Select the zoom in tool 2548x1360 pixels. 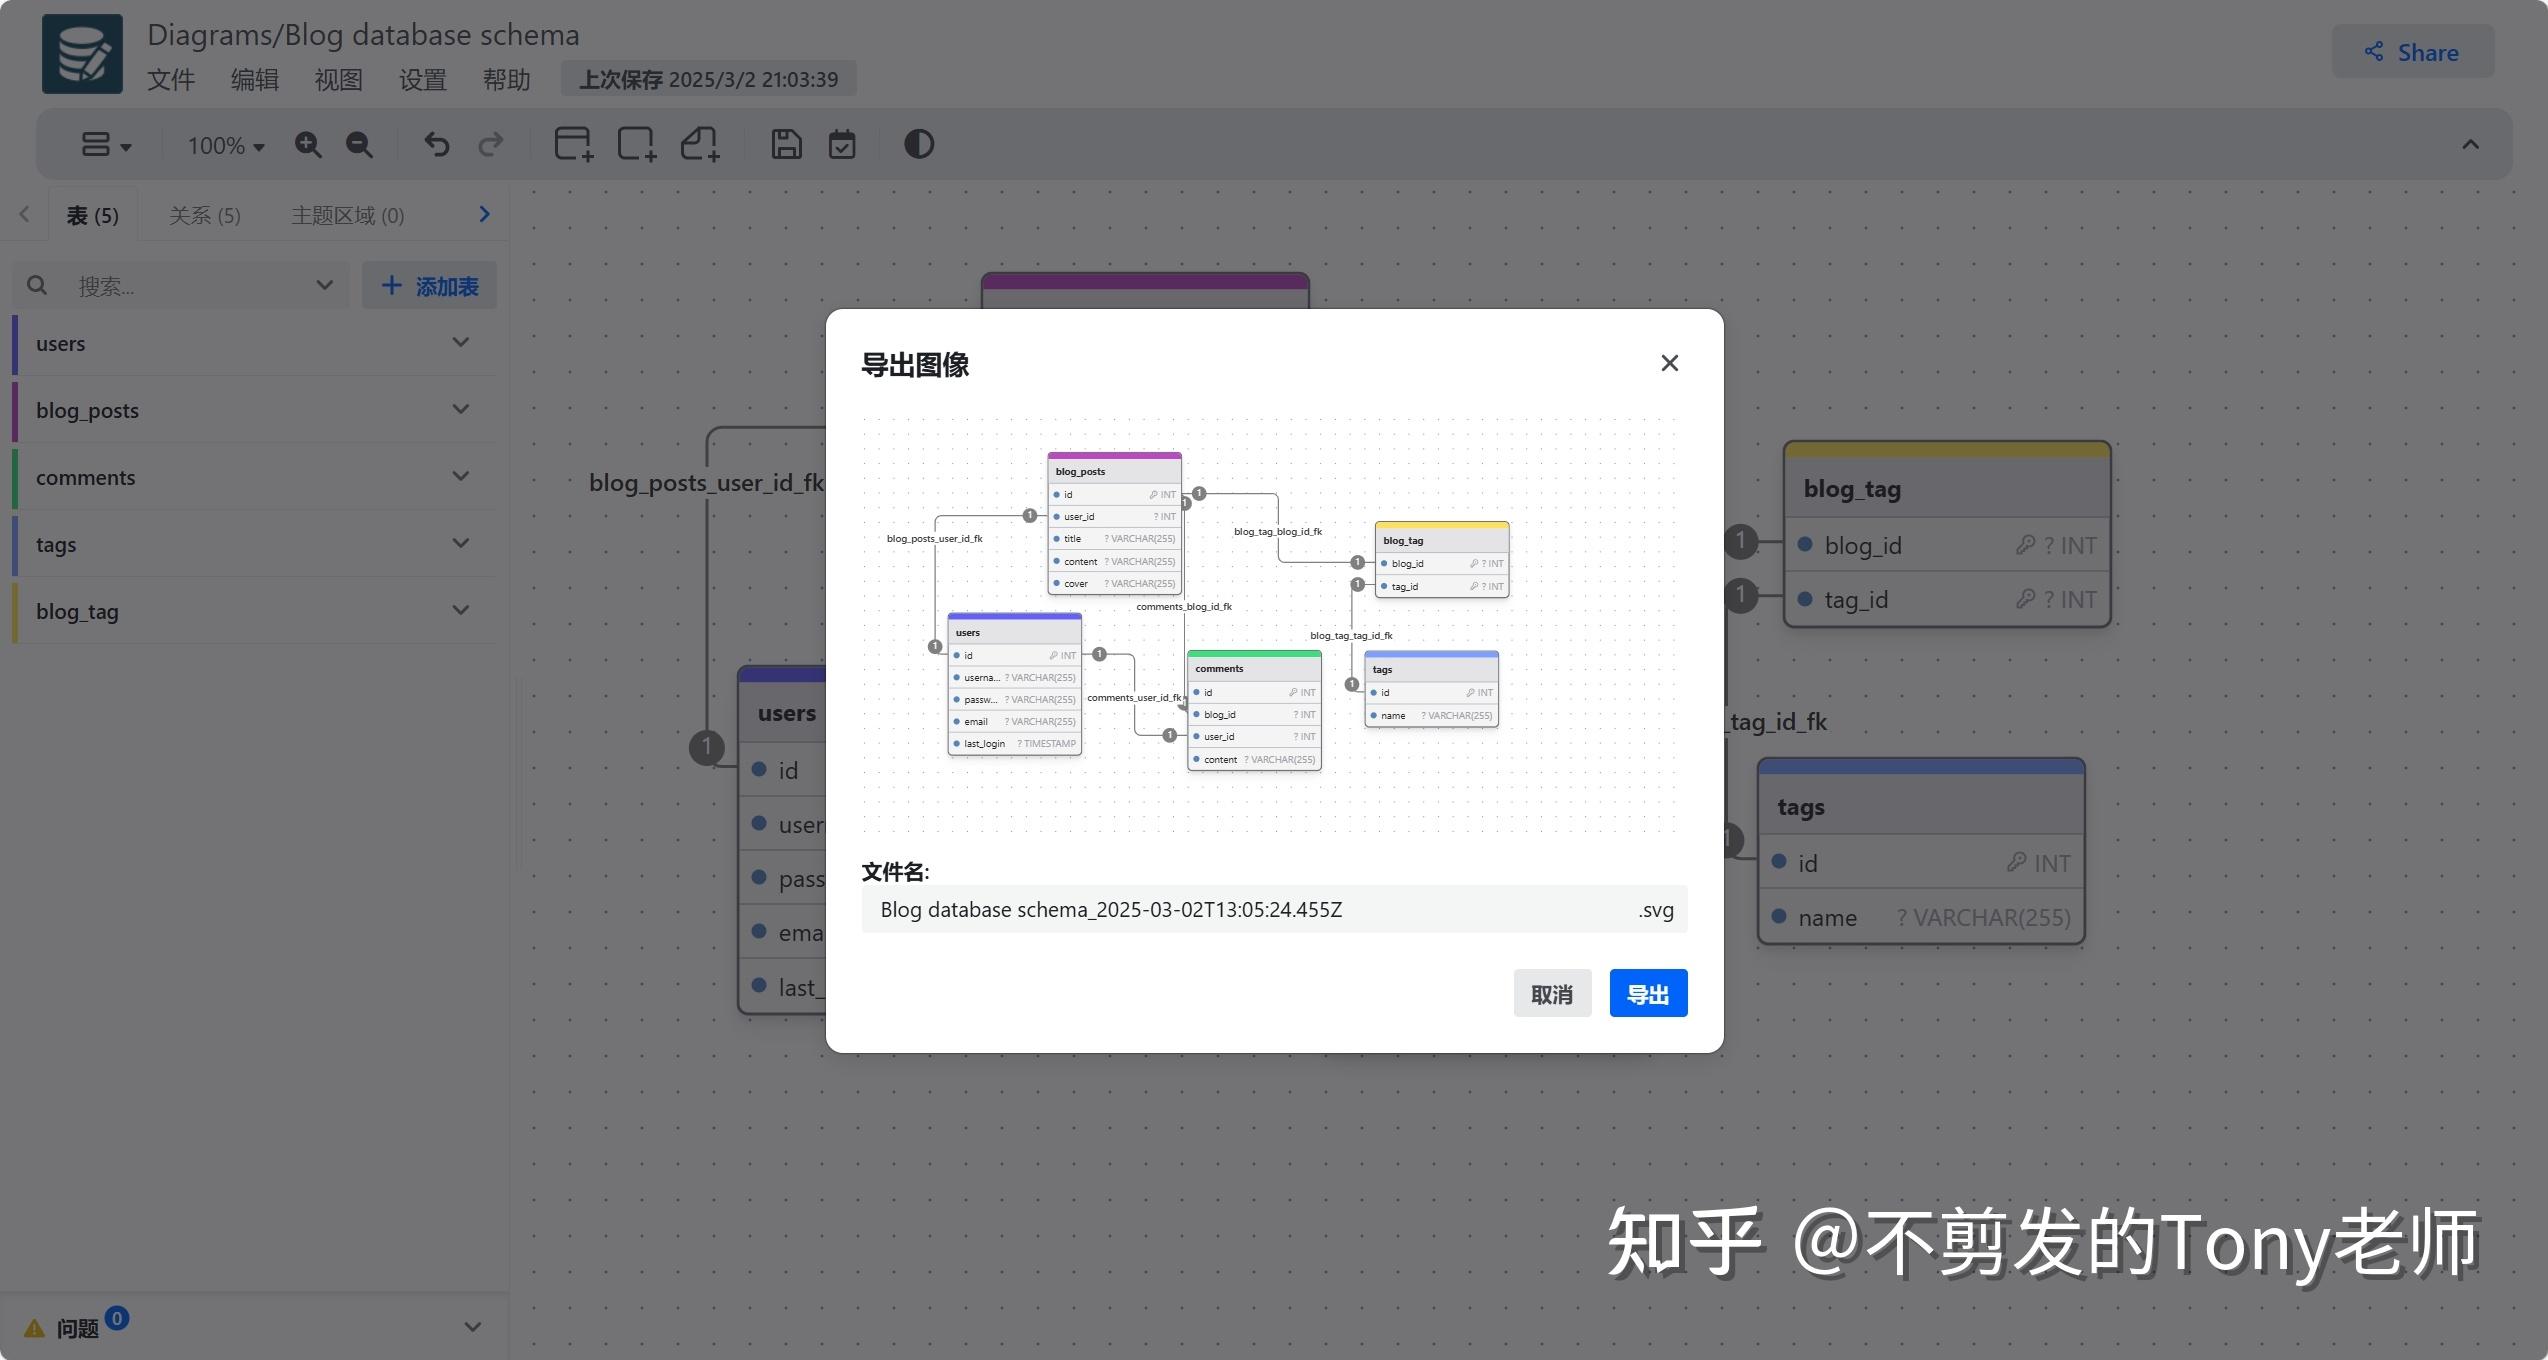tap(309, 144)
